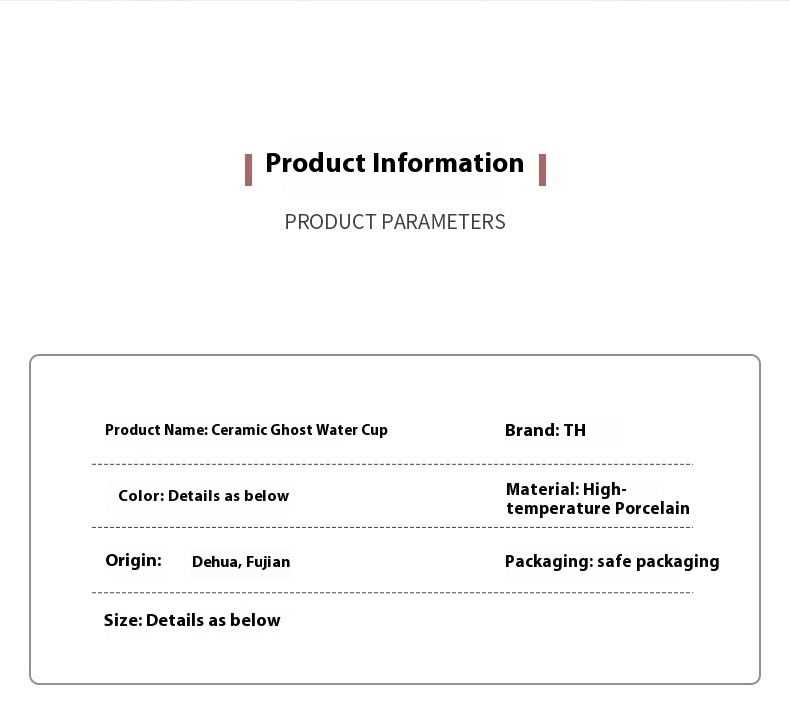Select the "PRODUCT PARAMETERS" subtitle text
The width and height of the screenshot is (790, 714).
(395, 222)
